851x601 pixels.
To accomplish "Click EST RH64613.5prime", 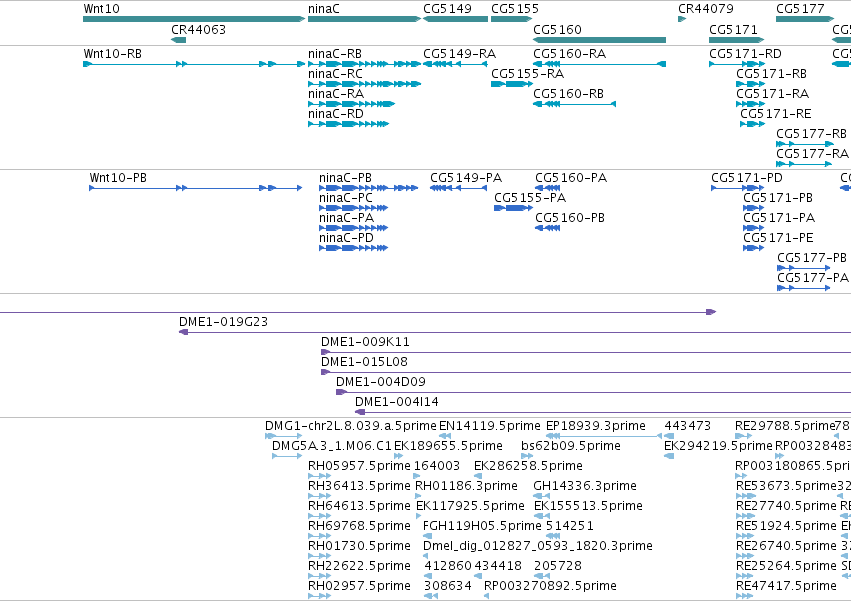I will [319, 516].
